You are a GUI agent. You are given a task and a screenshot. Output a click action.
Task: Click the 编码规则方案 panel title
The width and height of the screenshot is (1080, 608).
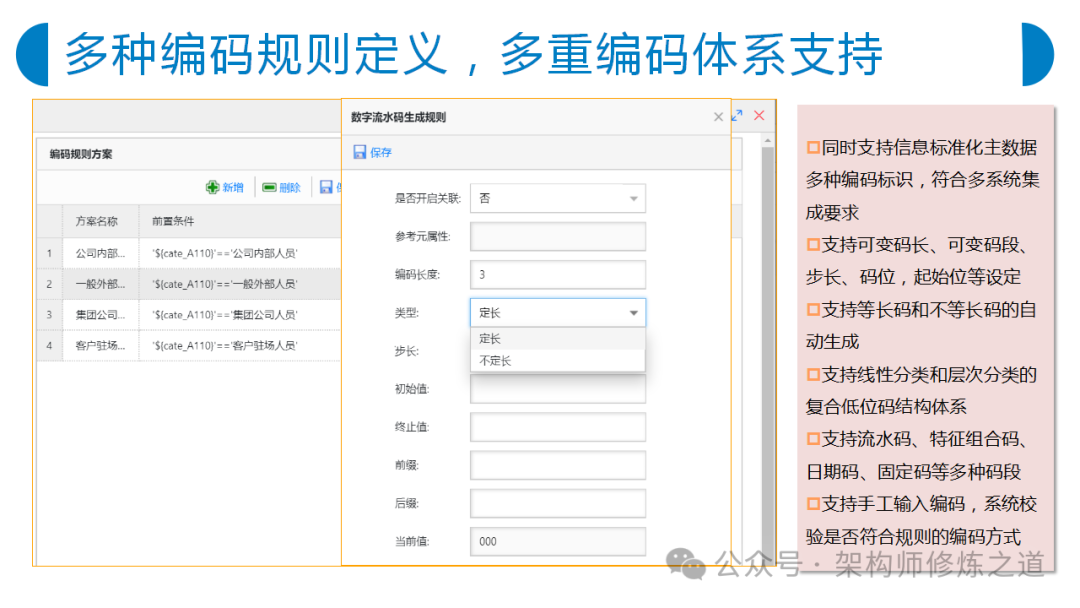coord(81,154)
